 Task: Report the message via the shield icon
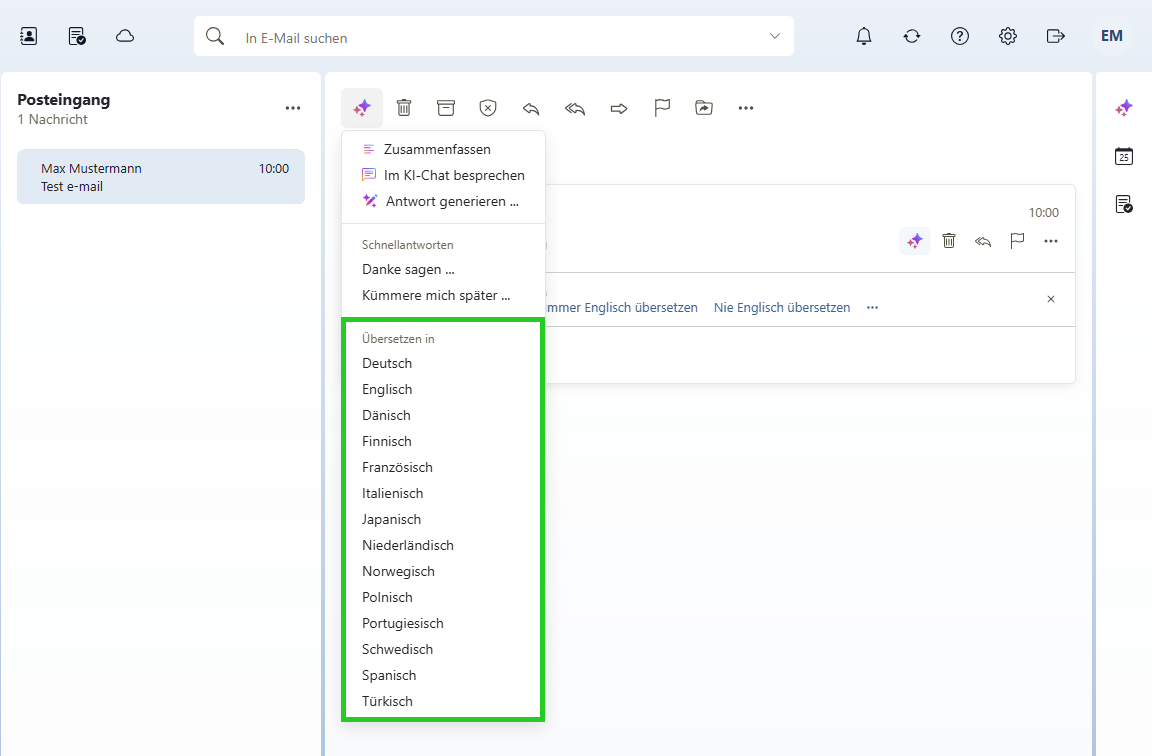point(487,107)
